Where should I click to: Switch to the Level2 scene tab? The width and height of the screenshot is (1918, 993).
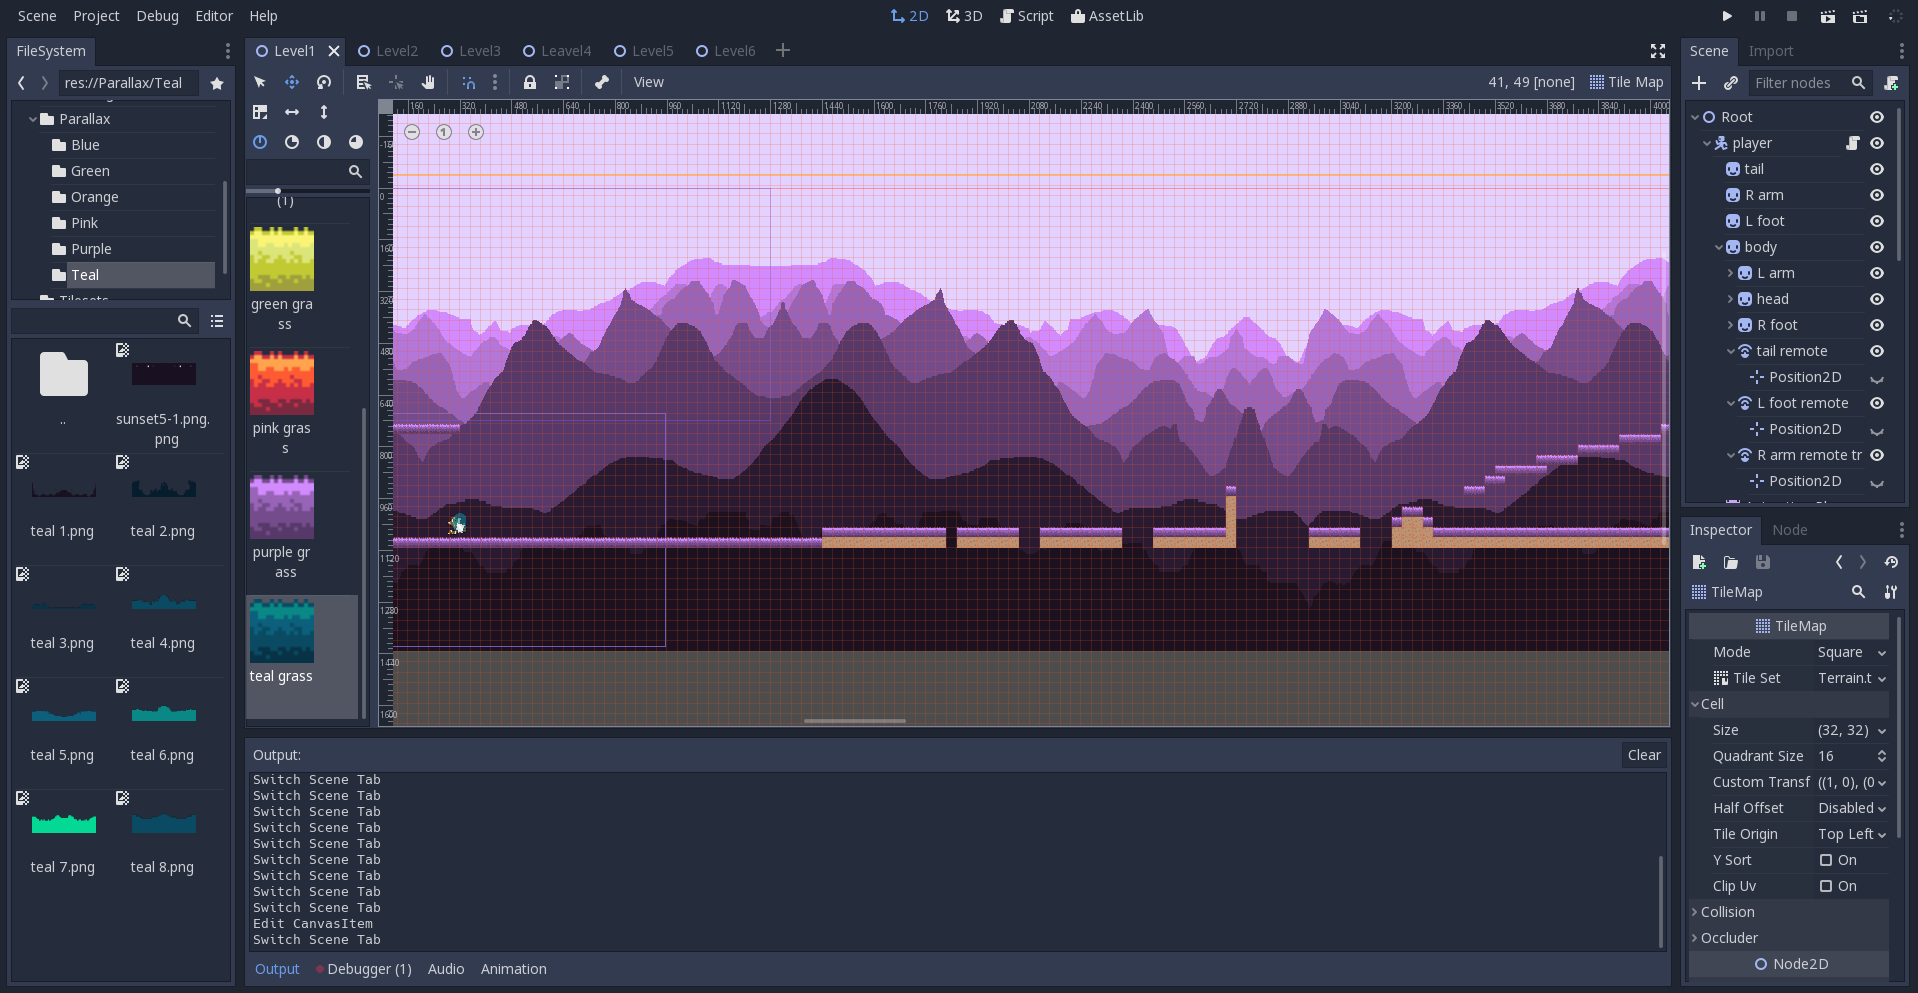point(388,51)
